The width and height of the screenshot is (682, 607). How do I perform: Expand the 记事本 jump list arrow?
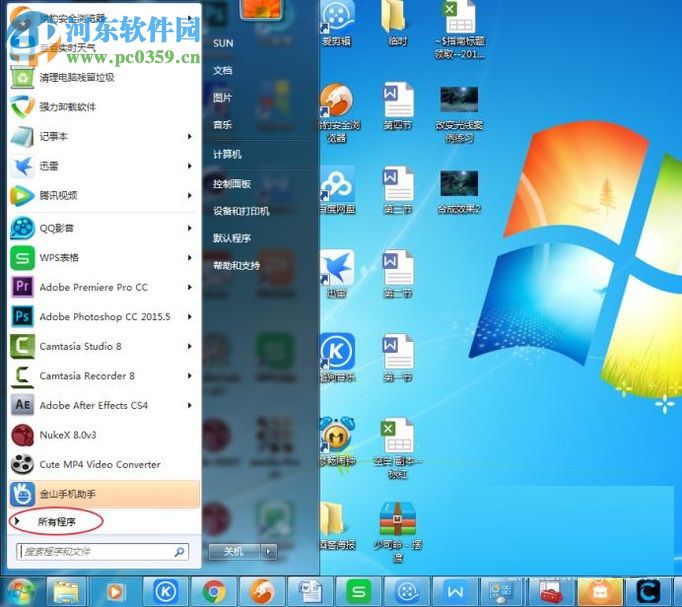(x=190, y=137)
